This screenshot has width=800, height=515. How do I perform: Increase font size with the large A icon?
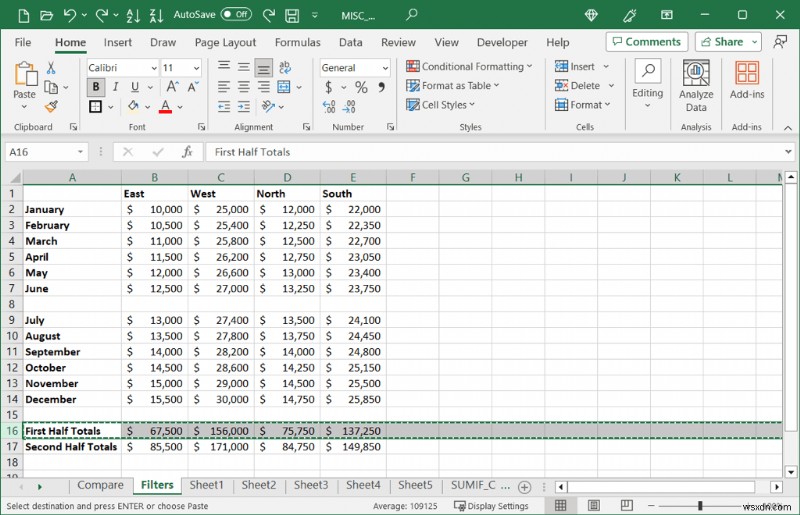point(172,86)
